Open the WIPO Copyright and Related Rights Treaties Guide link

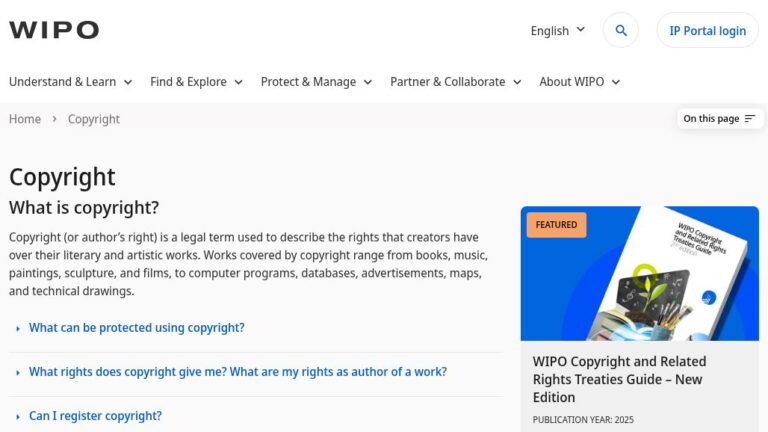(x=619, y=379)
